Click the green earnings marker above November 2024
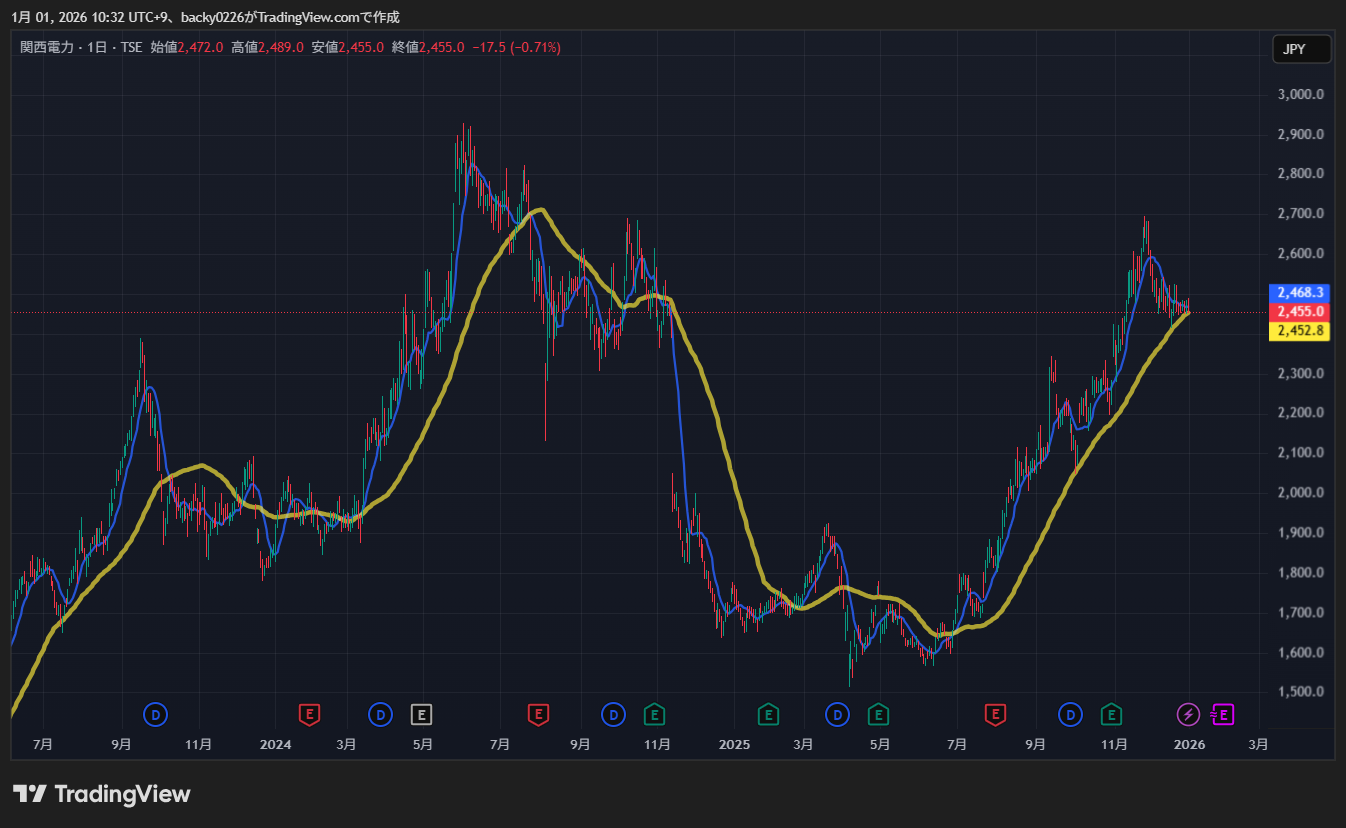The image size is (1346, 828). [x=654, y=714]
